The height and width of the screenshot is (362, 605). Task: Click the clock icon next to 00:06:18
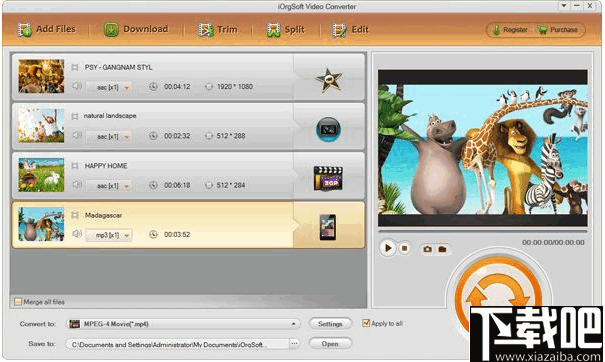tap(153, 185)
